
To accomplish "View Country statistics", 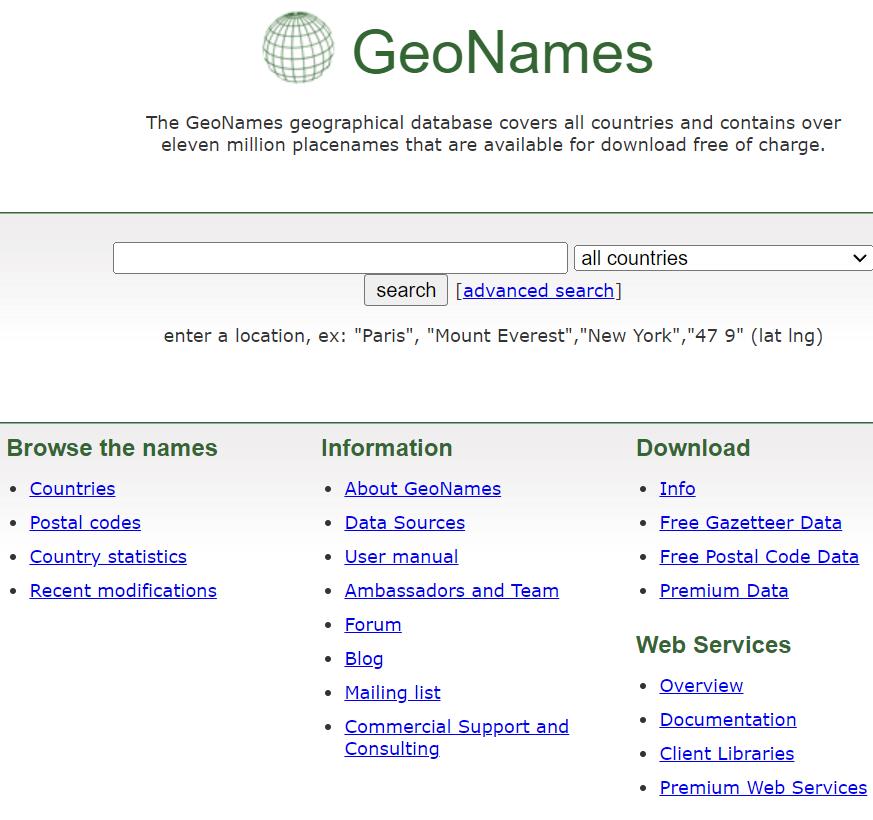I will click(108, 557).
